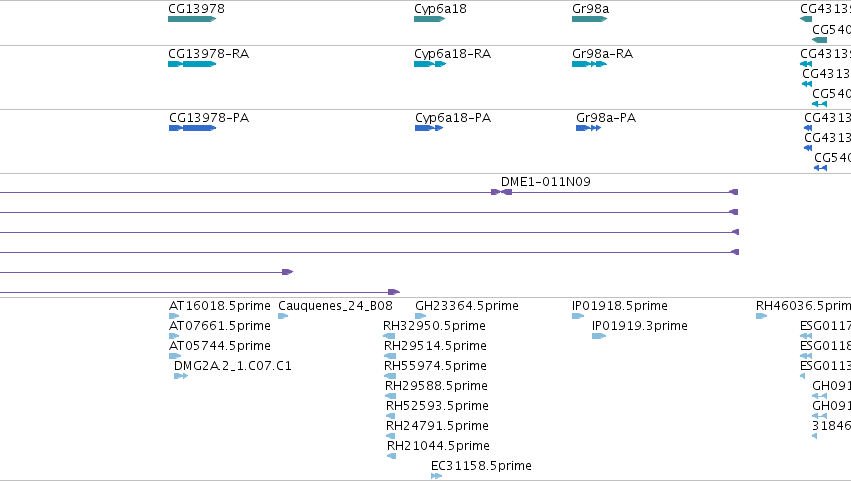The image size is (851, 481).
Task: Open the RH52593.5prime EST label
Action: 437,406
